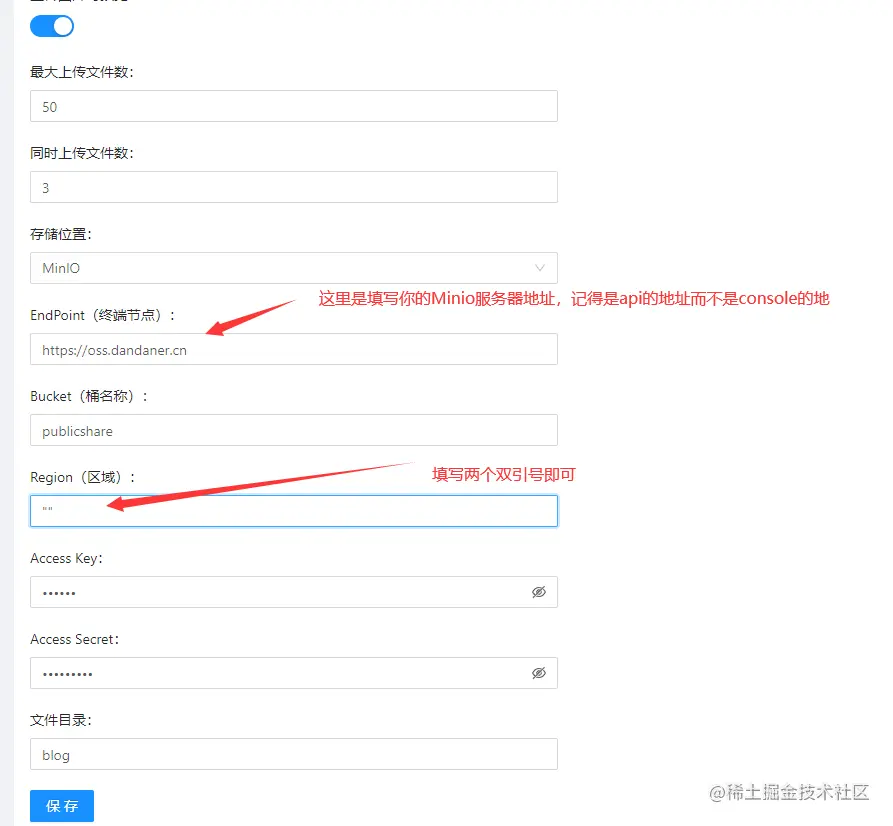Image resolution: width=893 pixels, height=826 pixels.
Task: Click the EndPoint（终端节点） label
Action: (x=103, y=315)
